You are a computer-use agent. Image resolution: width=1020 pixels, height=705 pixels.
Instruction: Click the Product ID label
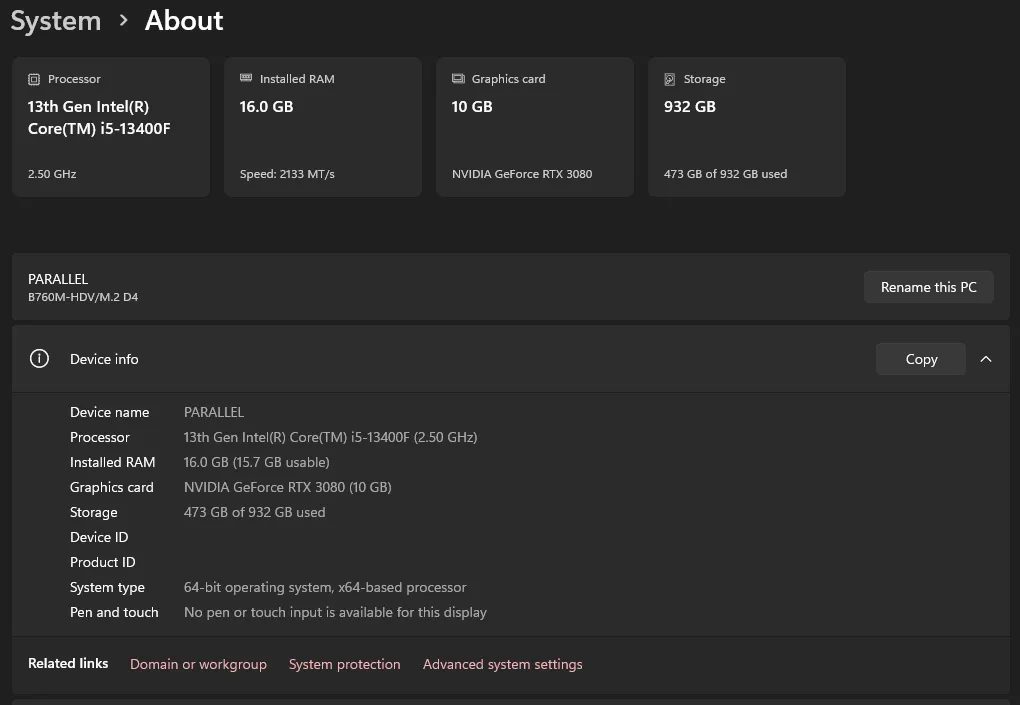tap(102, 562)
